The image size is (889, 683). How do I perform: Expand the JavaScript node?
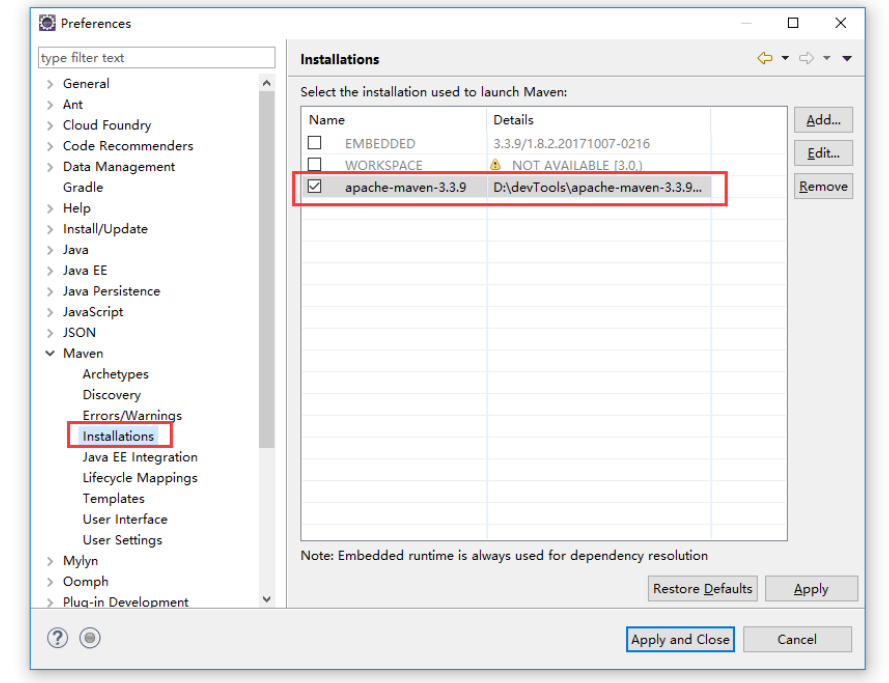point(50,312)
